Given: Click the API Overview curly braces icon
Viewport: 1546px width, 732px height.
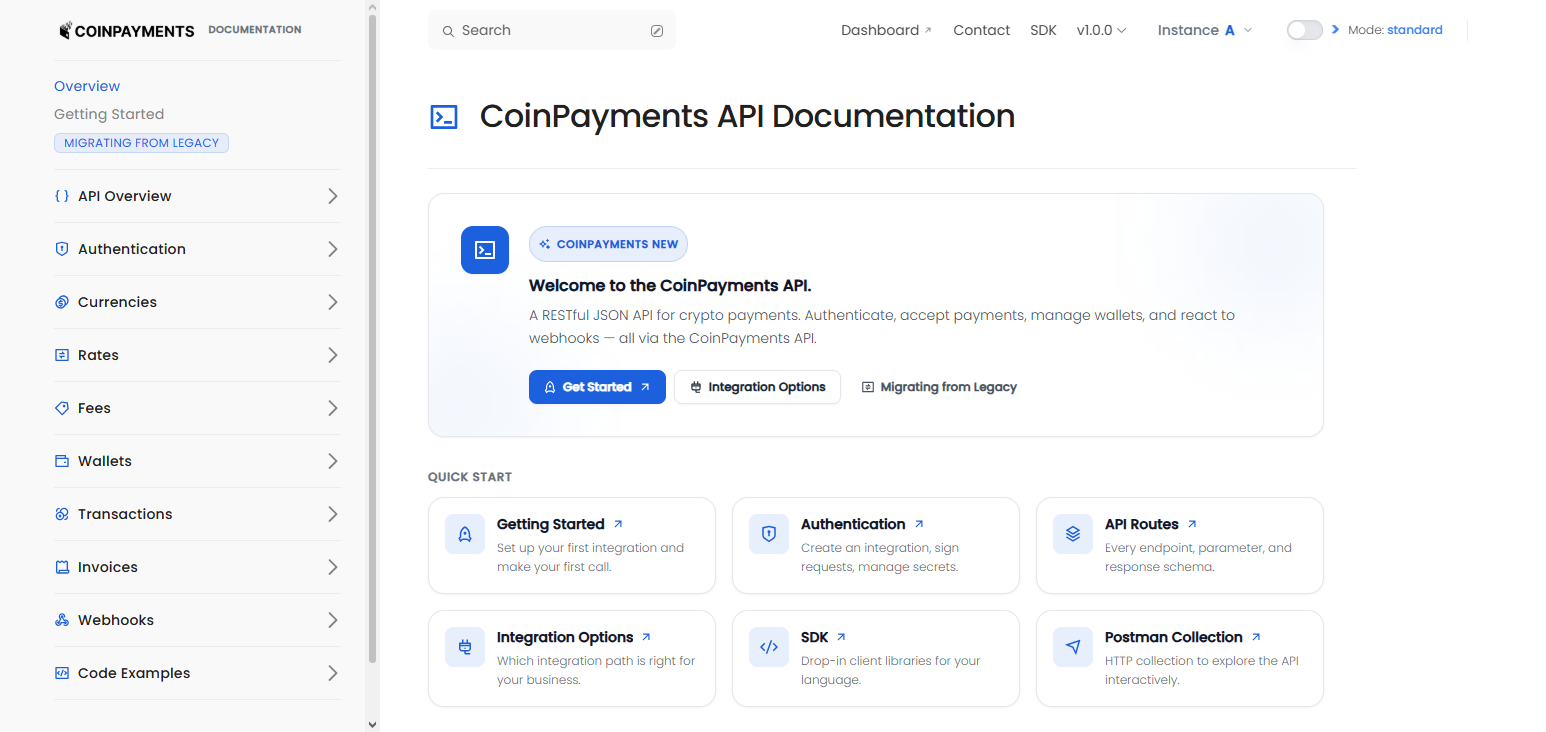Looking at the screenshot, I should [62, 196].
